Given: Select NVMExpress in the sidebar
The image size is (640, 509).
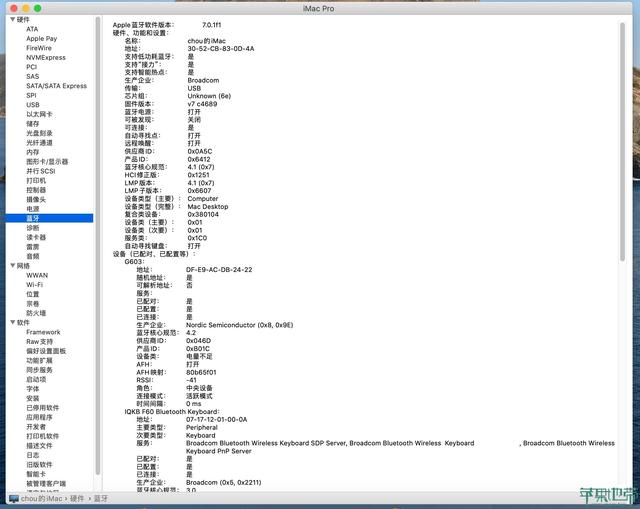Looking at the screenshot, I should pyautogui.click(x=46, y=58).
